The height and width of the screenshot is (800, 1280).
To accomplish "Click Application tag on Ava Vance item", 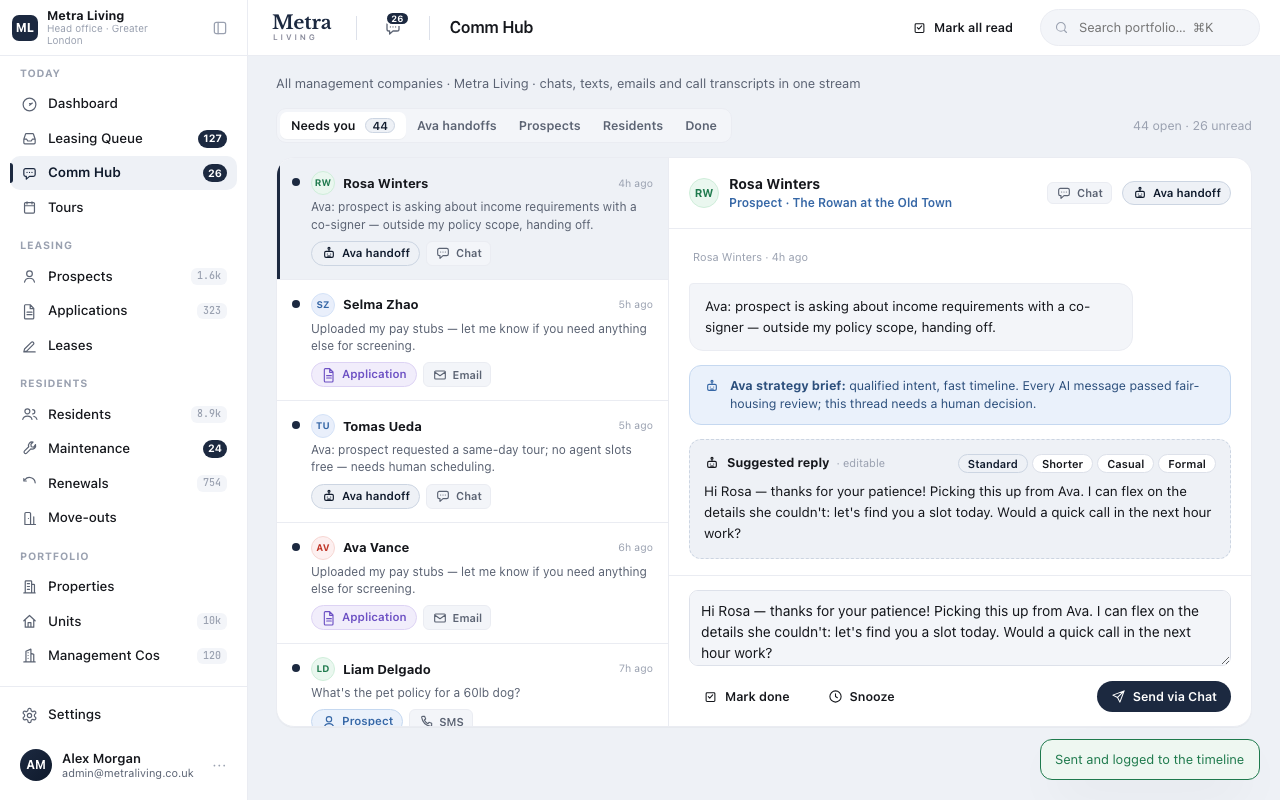I will coord(364,618).
